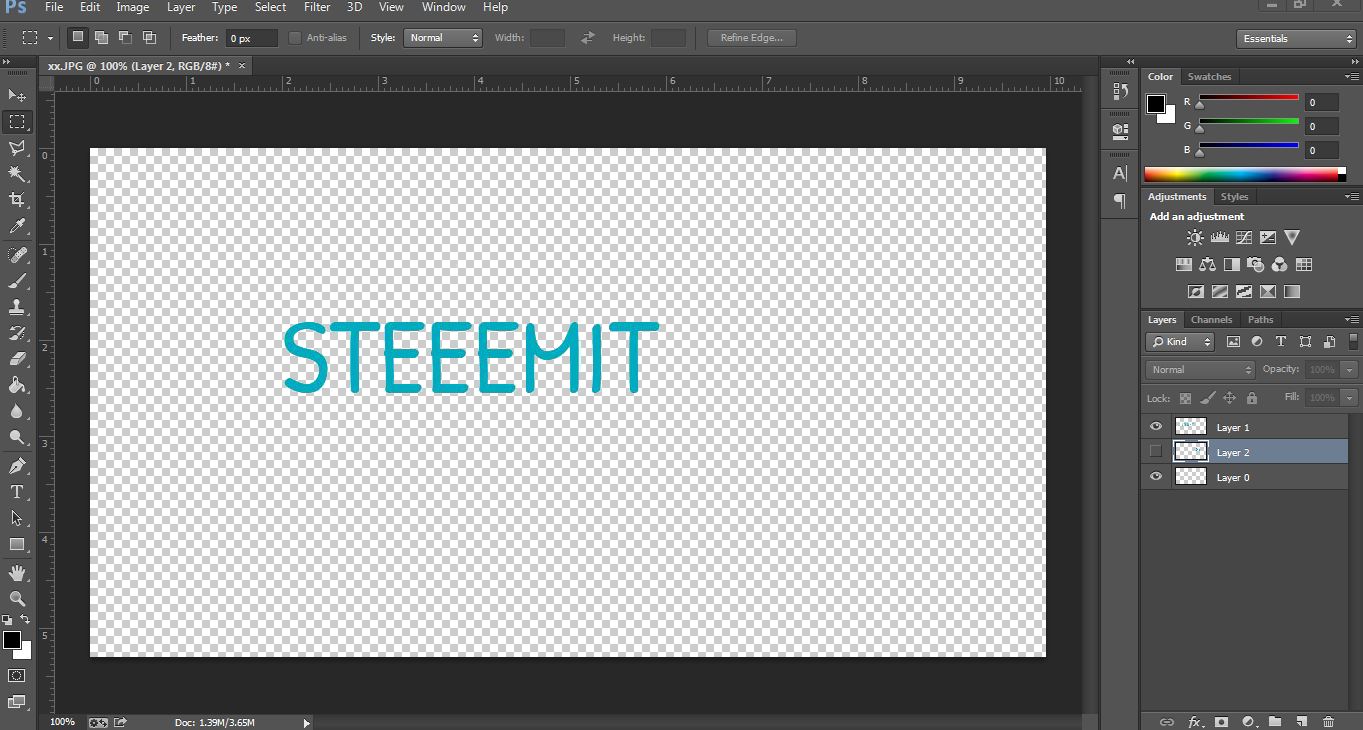Image resolution: width=1363 pixels, height=730 pixels.
Task: Select the Horizontal Type tool
Action: click(x=17, y=492)
